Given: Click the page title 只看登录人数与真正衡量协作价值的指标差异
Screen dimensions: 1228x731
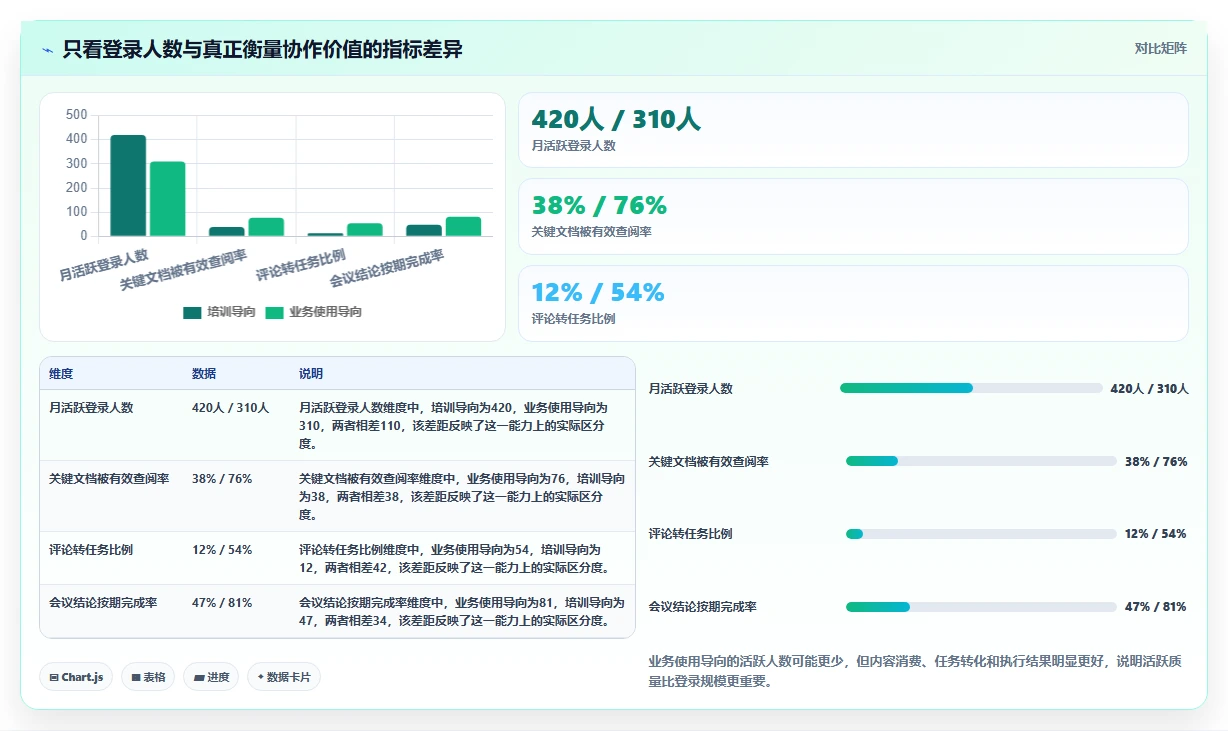Looking at the screenshot, I should [x=263, y=49].
